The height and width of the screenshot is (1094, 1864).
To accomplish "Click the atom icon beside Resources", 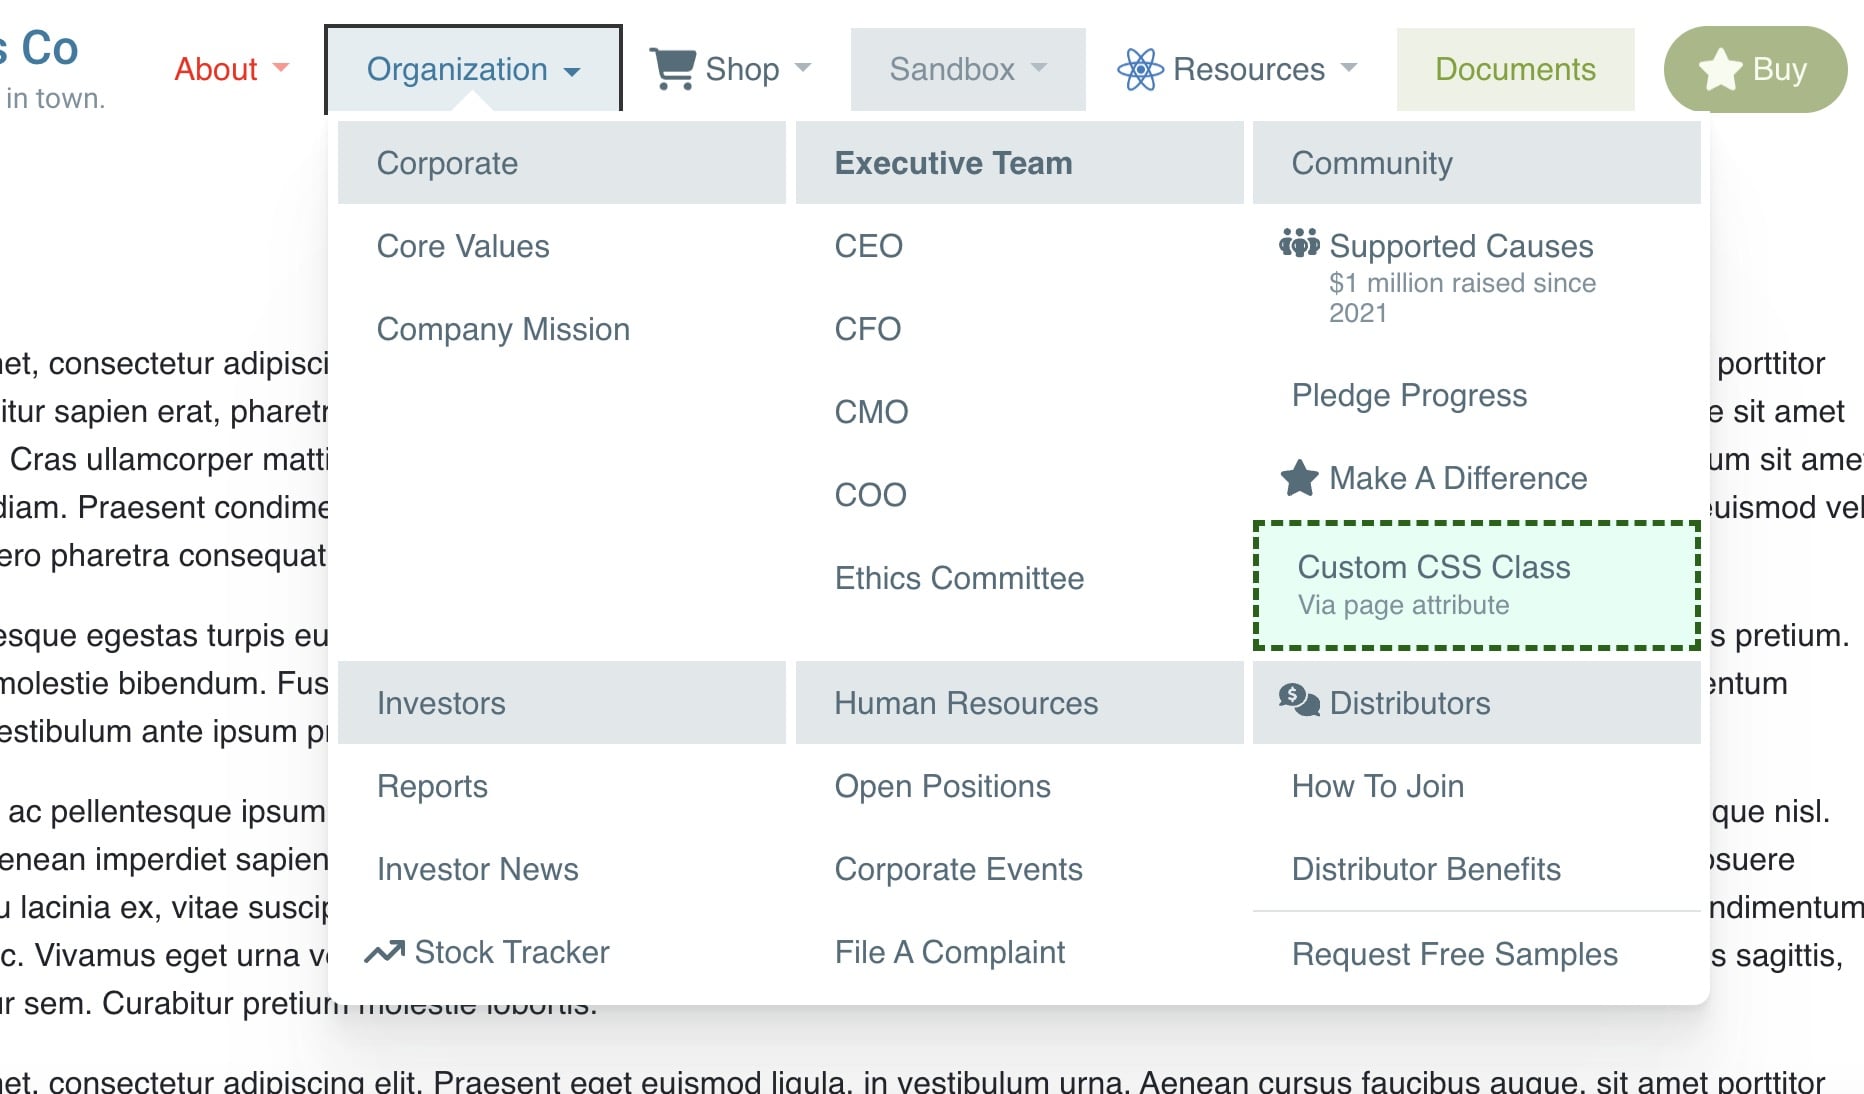I will [1140, 69].
